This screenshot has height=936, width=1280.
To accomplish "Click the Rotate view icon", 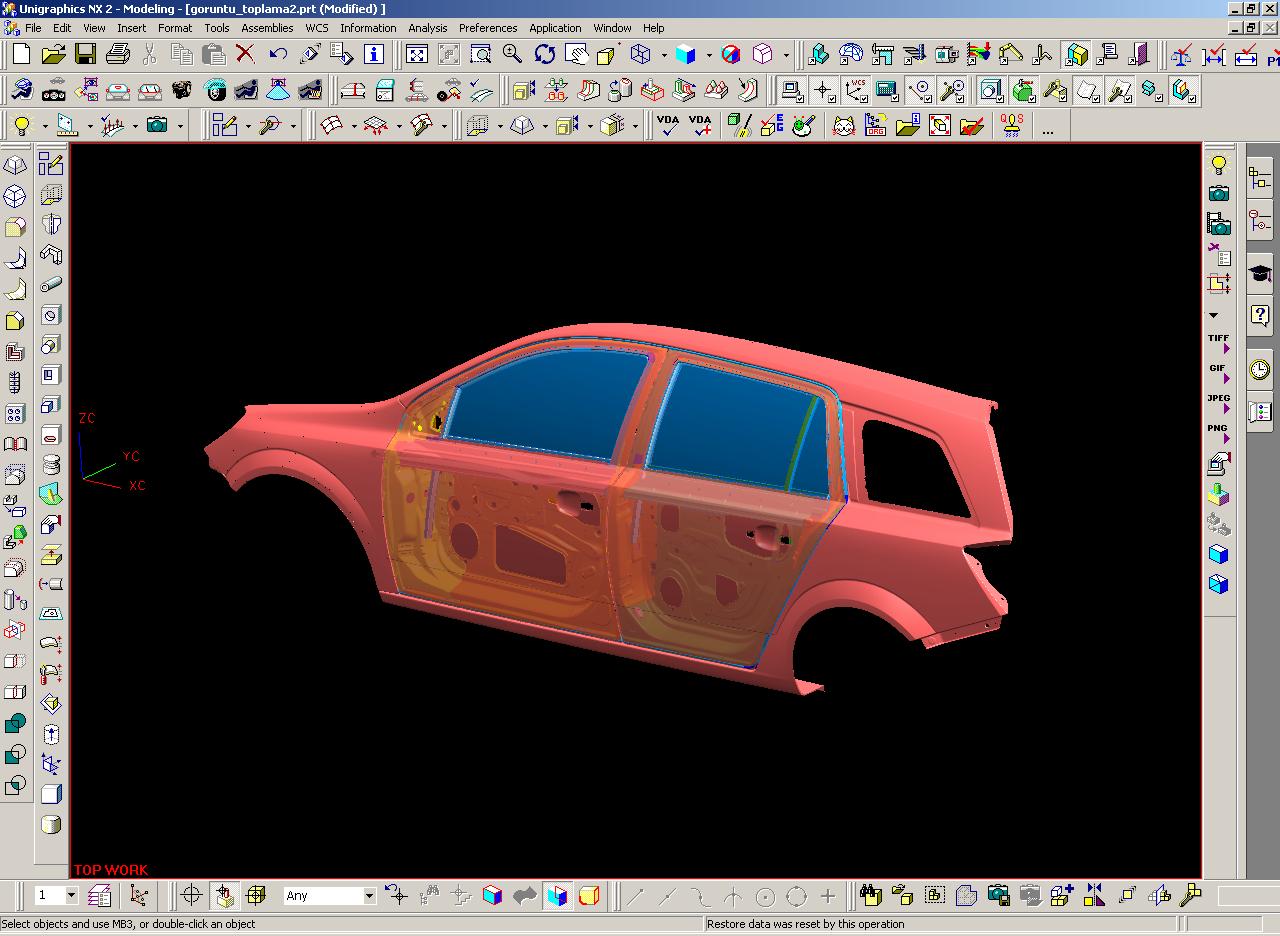I will (x=545, y=54).
